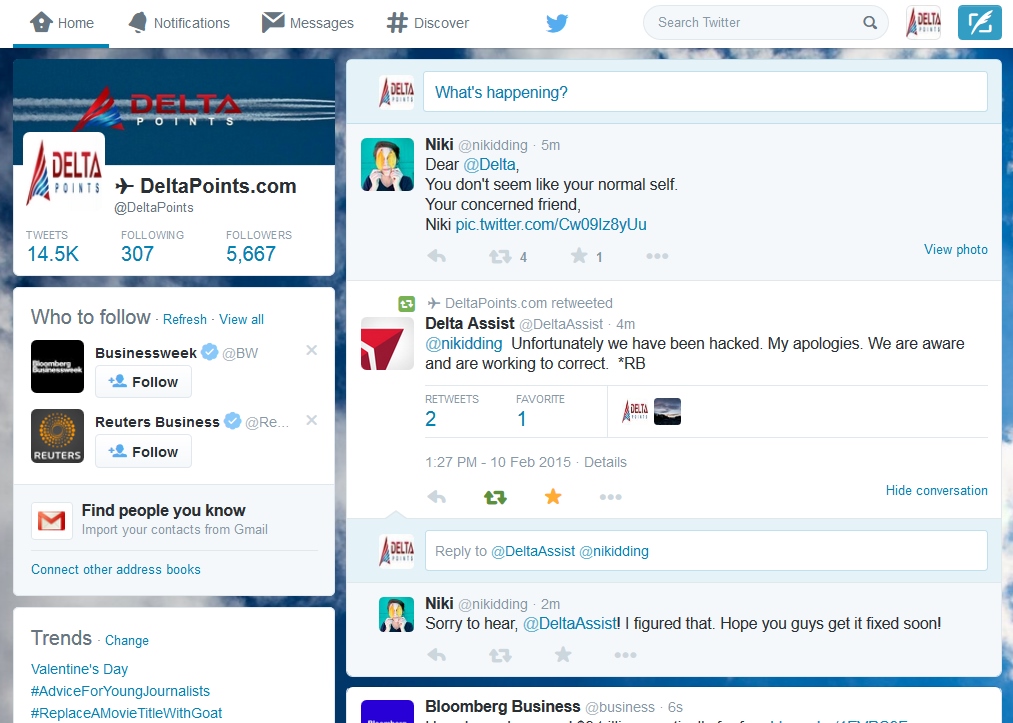Click the What's happening compose box

pyautogui.click(x=704, y=92)
